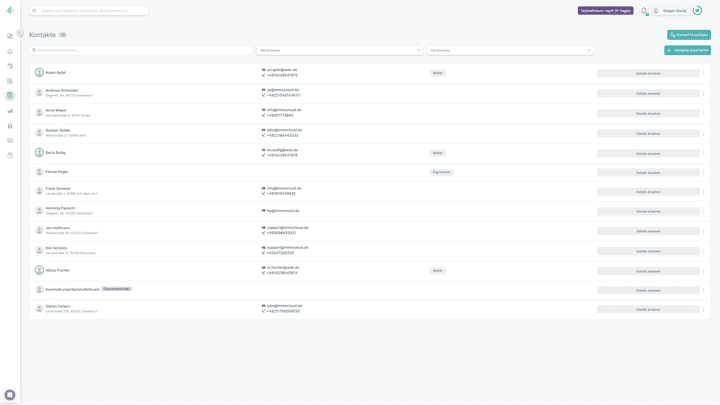Viewport: 720px width, 405px height.
Task: Click the purple trial period banner
Action: point(605,11)
